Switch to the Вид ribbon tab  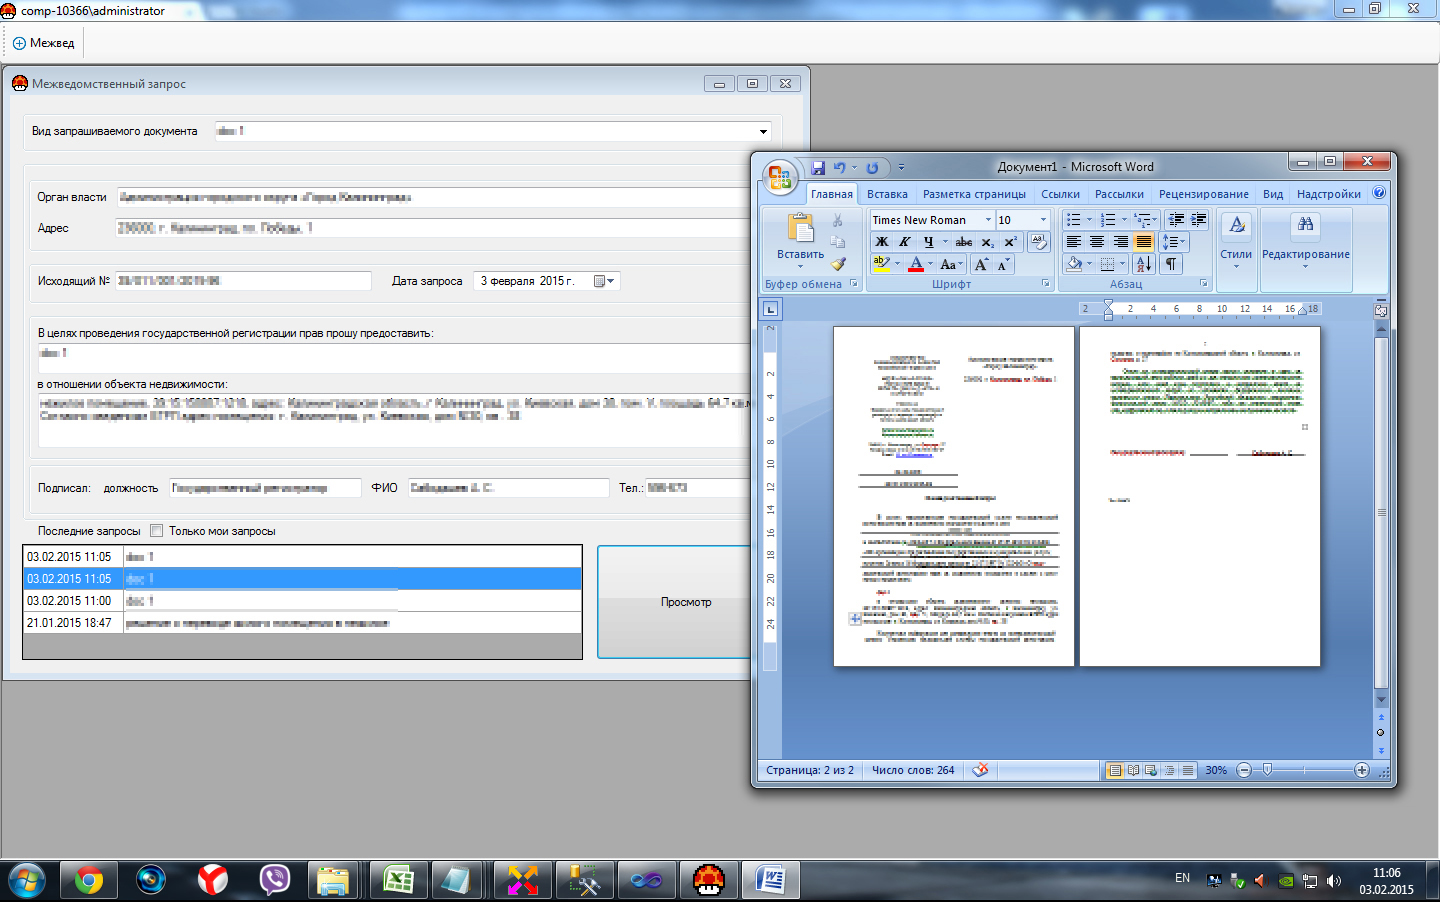tap(1272, 194)
